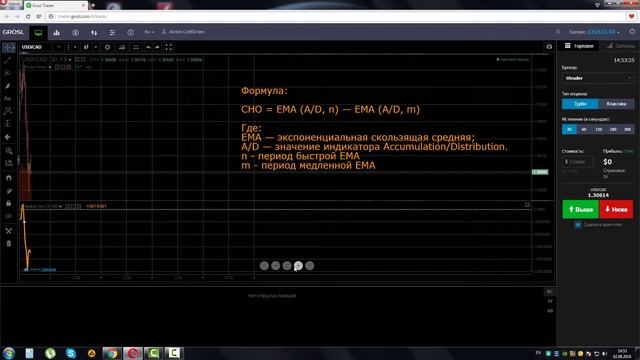Image resolution: width=640 pixels, height=360 pixels.
Task: Select 120 seconds expiration
Action: [598, 129]
